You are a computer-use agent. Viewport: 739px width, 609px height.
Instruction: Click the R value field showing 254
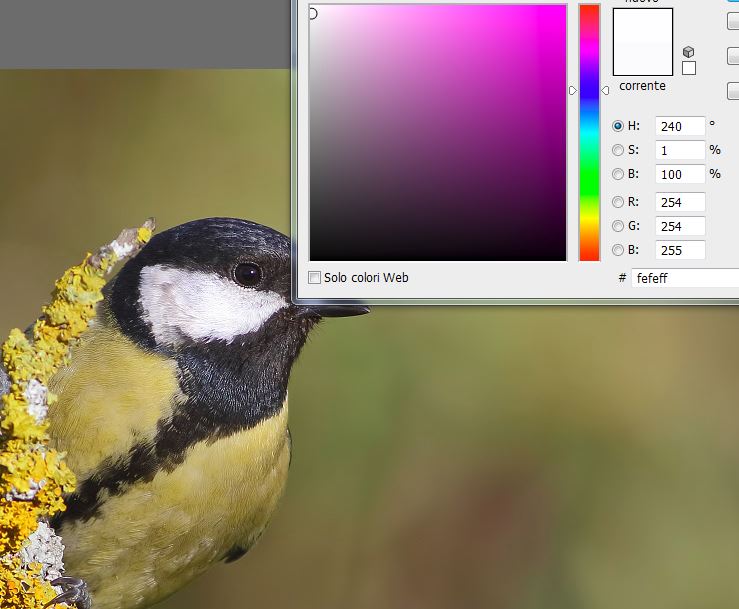(680, 202)
